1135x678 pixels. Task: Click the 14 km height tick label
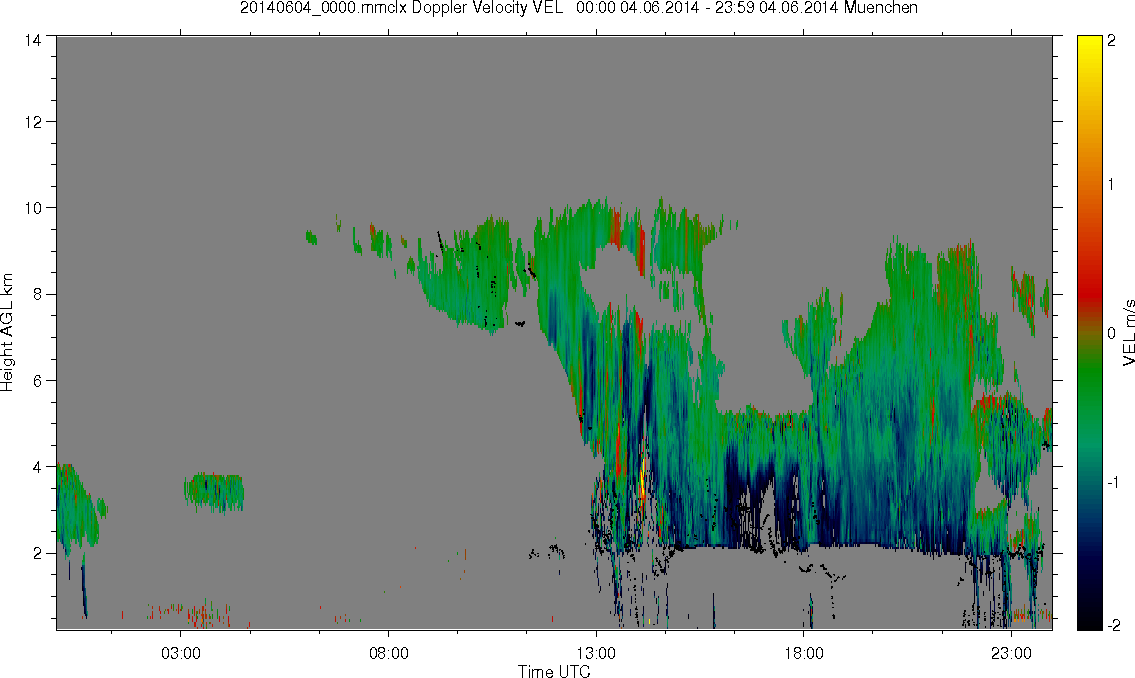pyautogui.click(x=32, y=41)
